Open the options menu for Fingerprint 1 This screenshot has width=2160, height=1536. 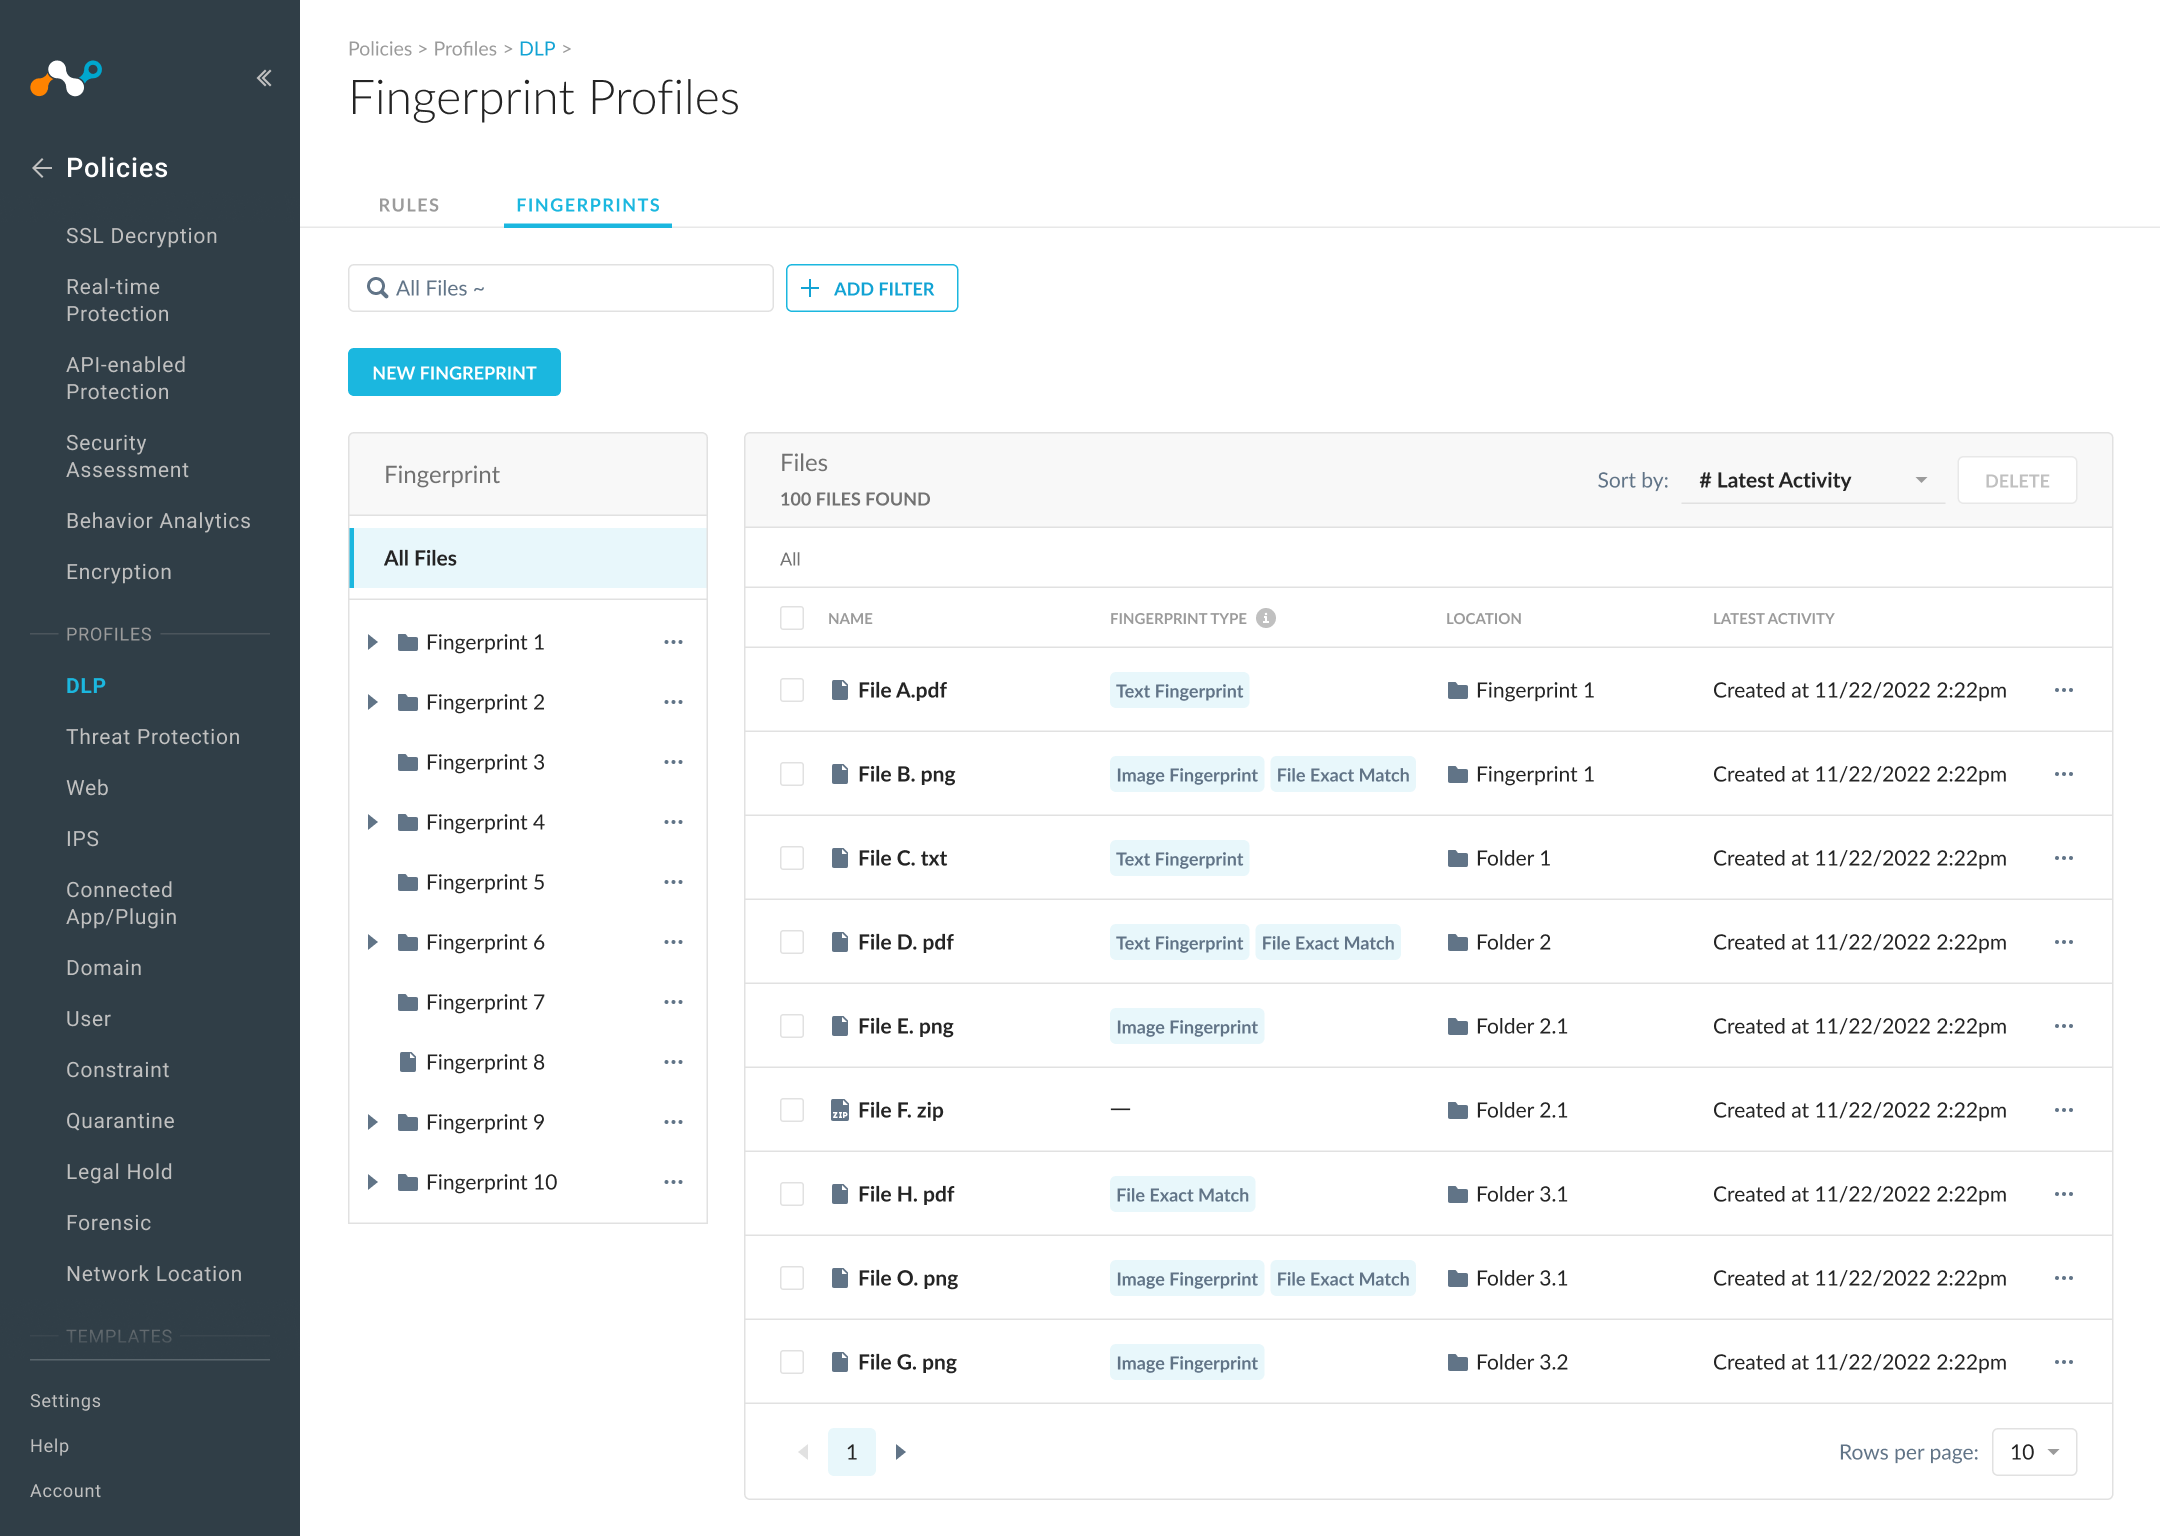pyautogui.click(x=673, y=642)
